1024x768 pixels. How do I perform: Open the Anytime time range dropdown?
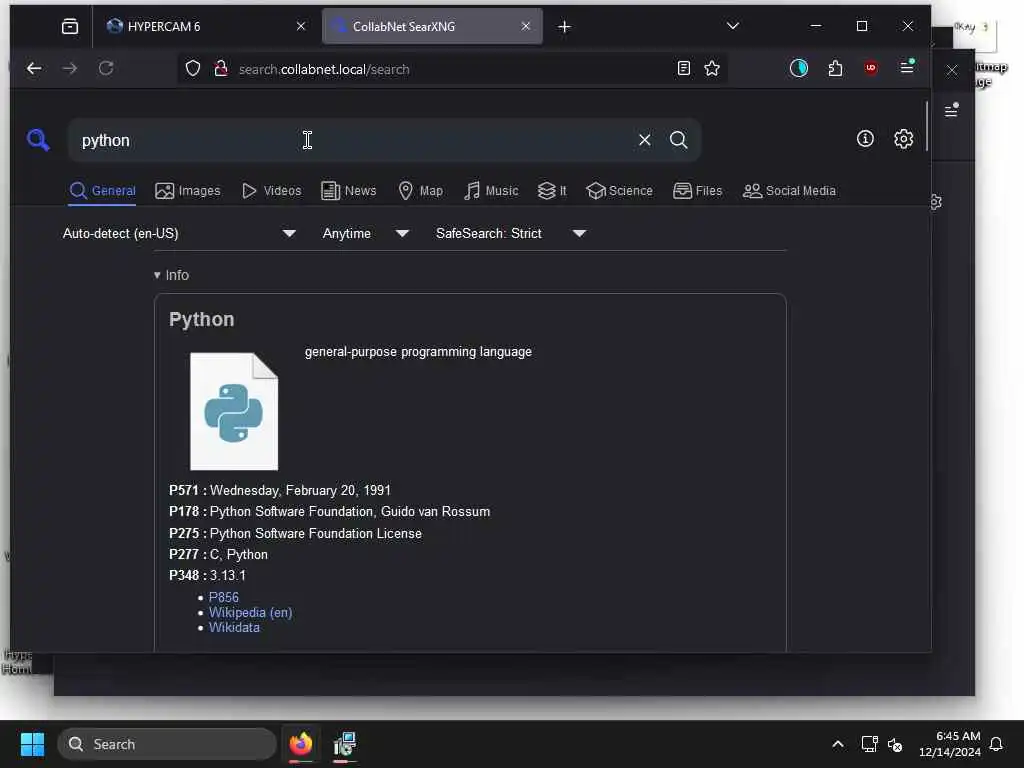[365, 233]
